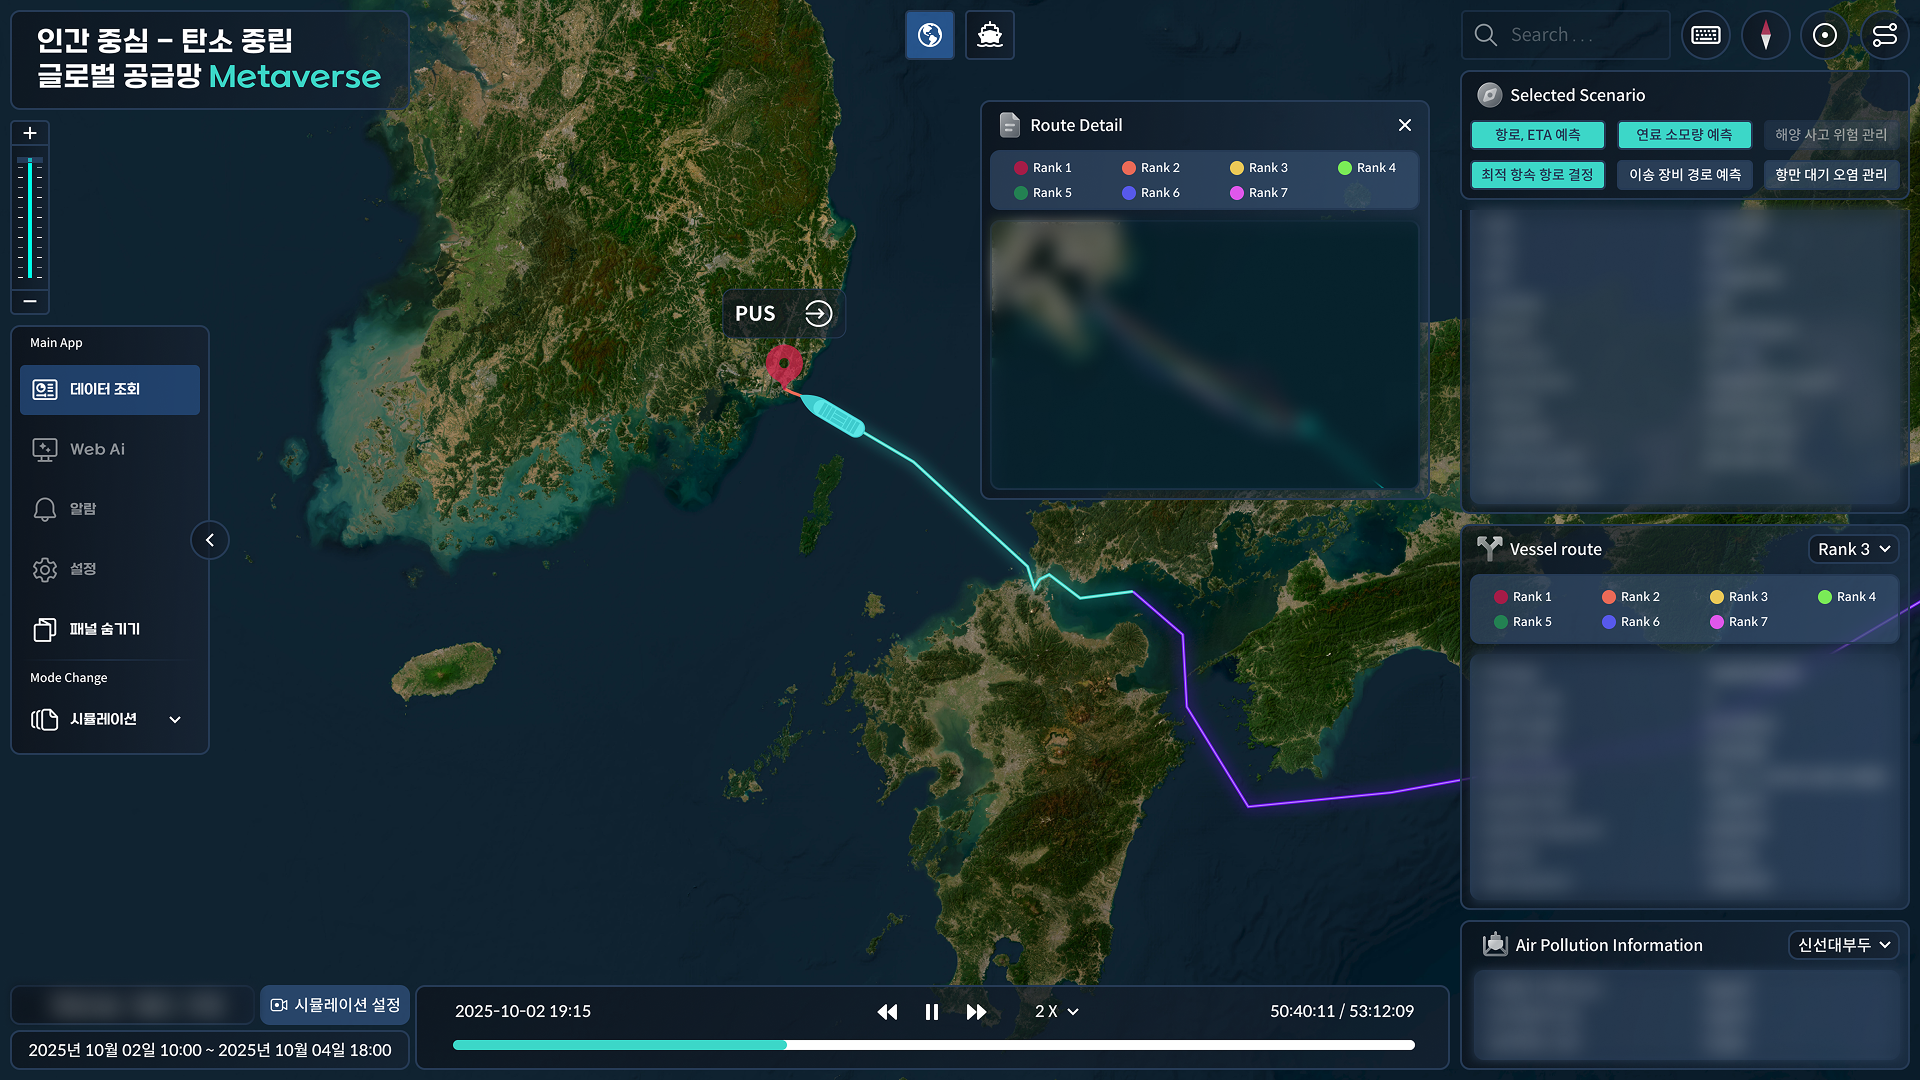Collapse the left sidebar arrow
Screen dimensions: 1920x1080
[x=210, y=540]
